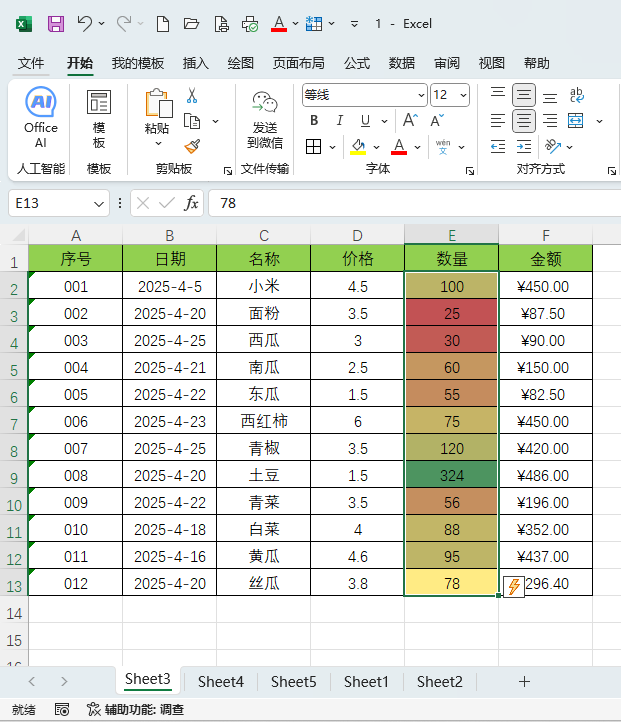Decrease font size with the smaller A

click(437, 121)
